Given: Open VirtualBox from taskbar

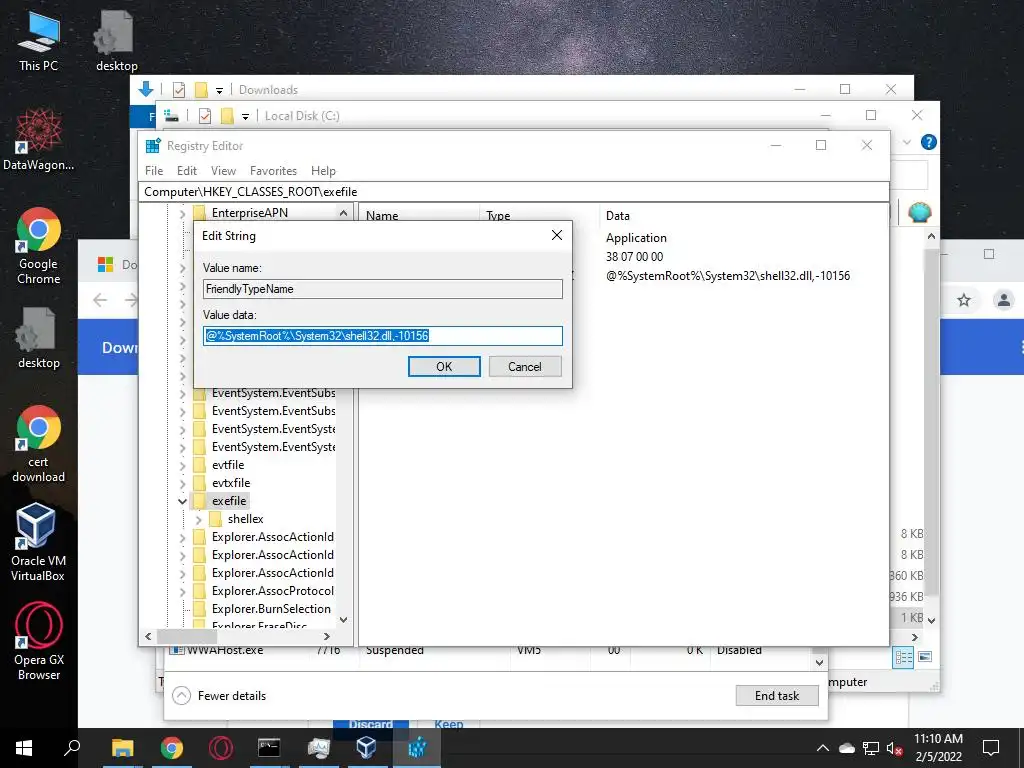Looking at the screenshot, I should tap(366, 748).
